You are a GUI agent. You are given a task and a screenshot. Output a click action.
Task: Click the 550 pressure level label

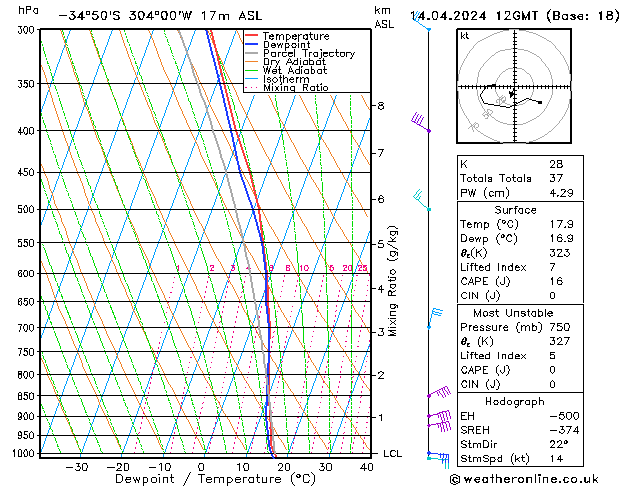pyautogui.click(x=28, y=243)
